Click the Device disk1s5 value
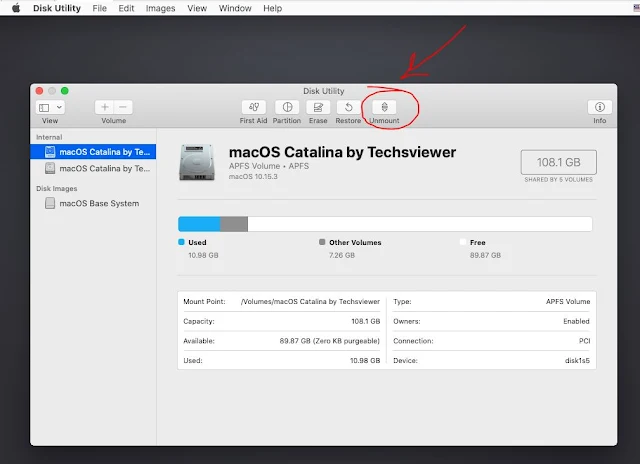Viewport: 640px width, 464px height. click(577, 360)
